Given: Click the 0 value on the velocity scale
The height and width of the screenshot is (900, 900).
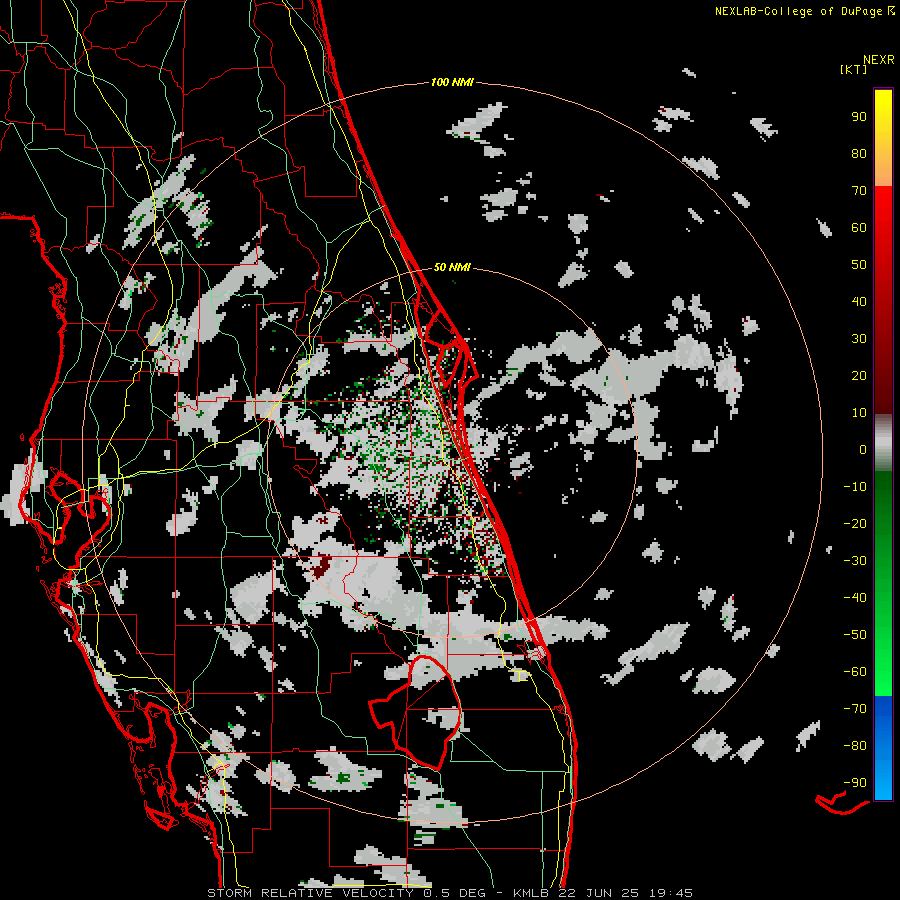Looking at the screenshot, I should click(863, 450).
